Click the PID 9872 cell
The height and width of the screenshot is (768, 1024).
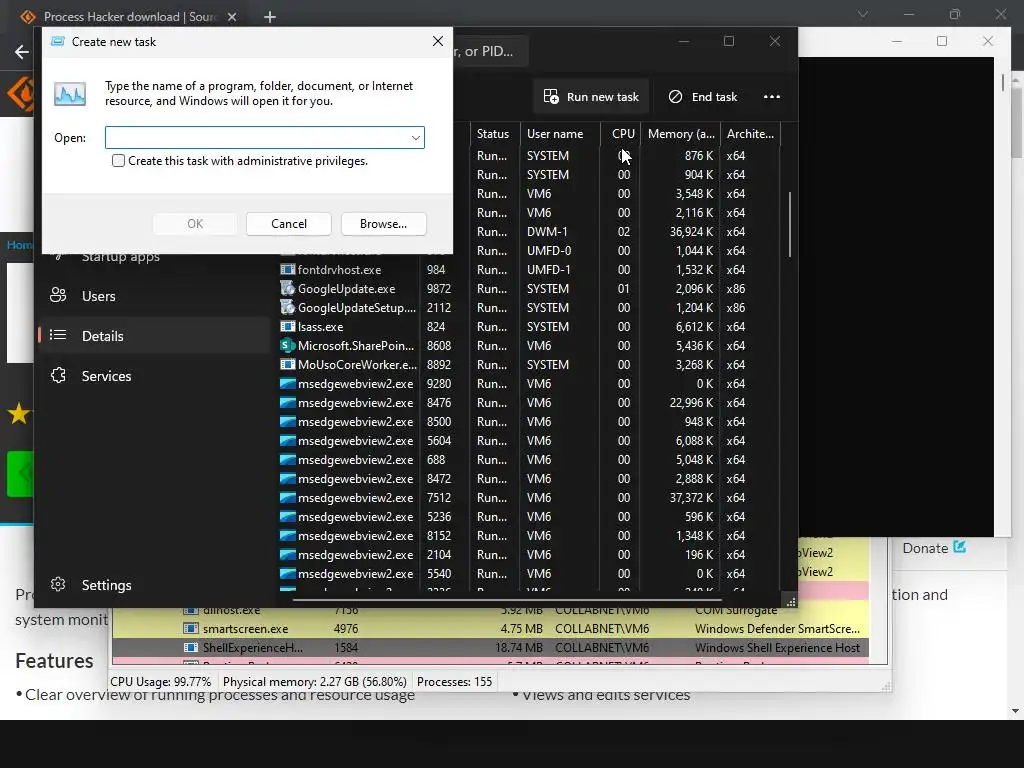[439, 289]
